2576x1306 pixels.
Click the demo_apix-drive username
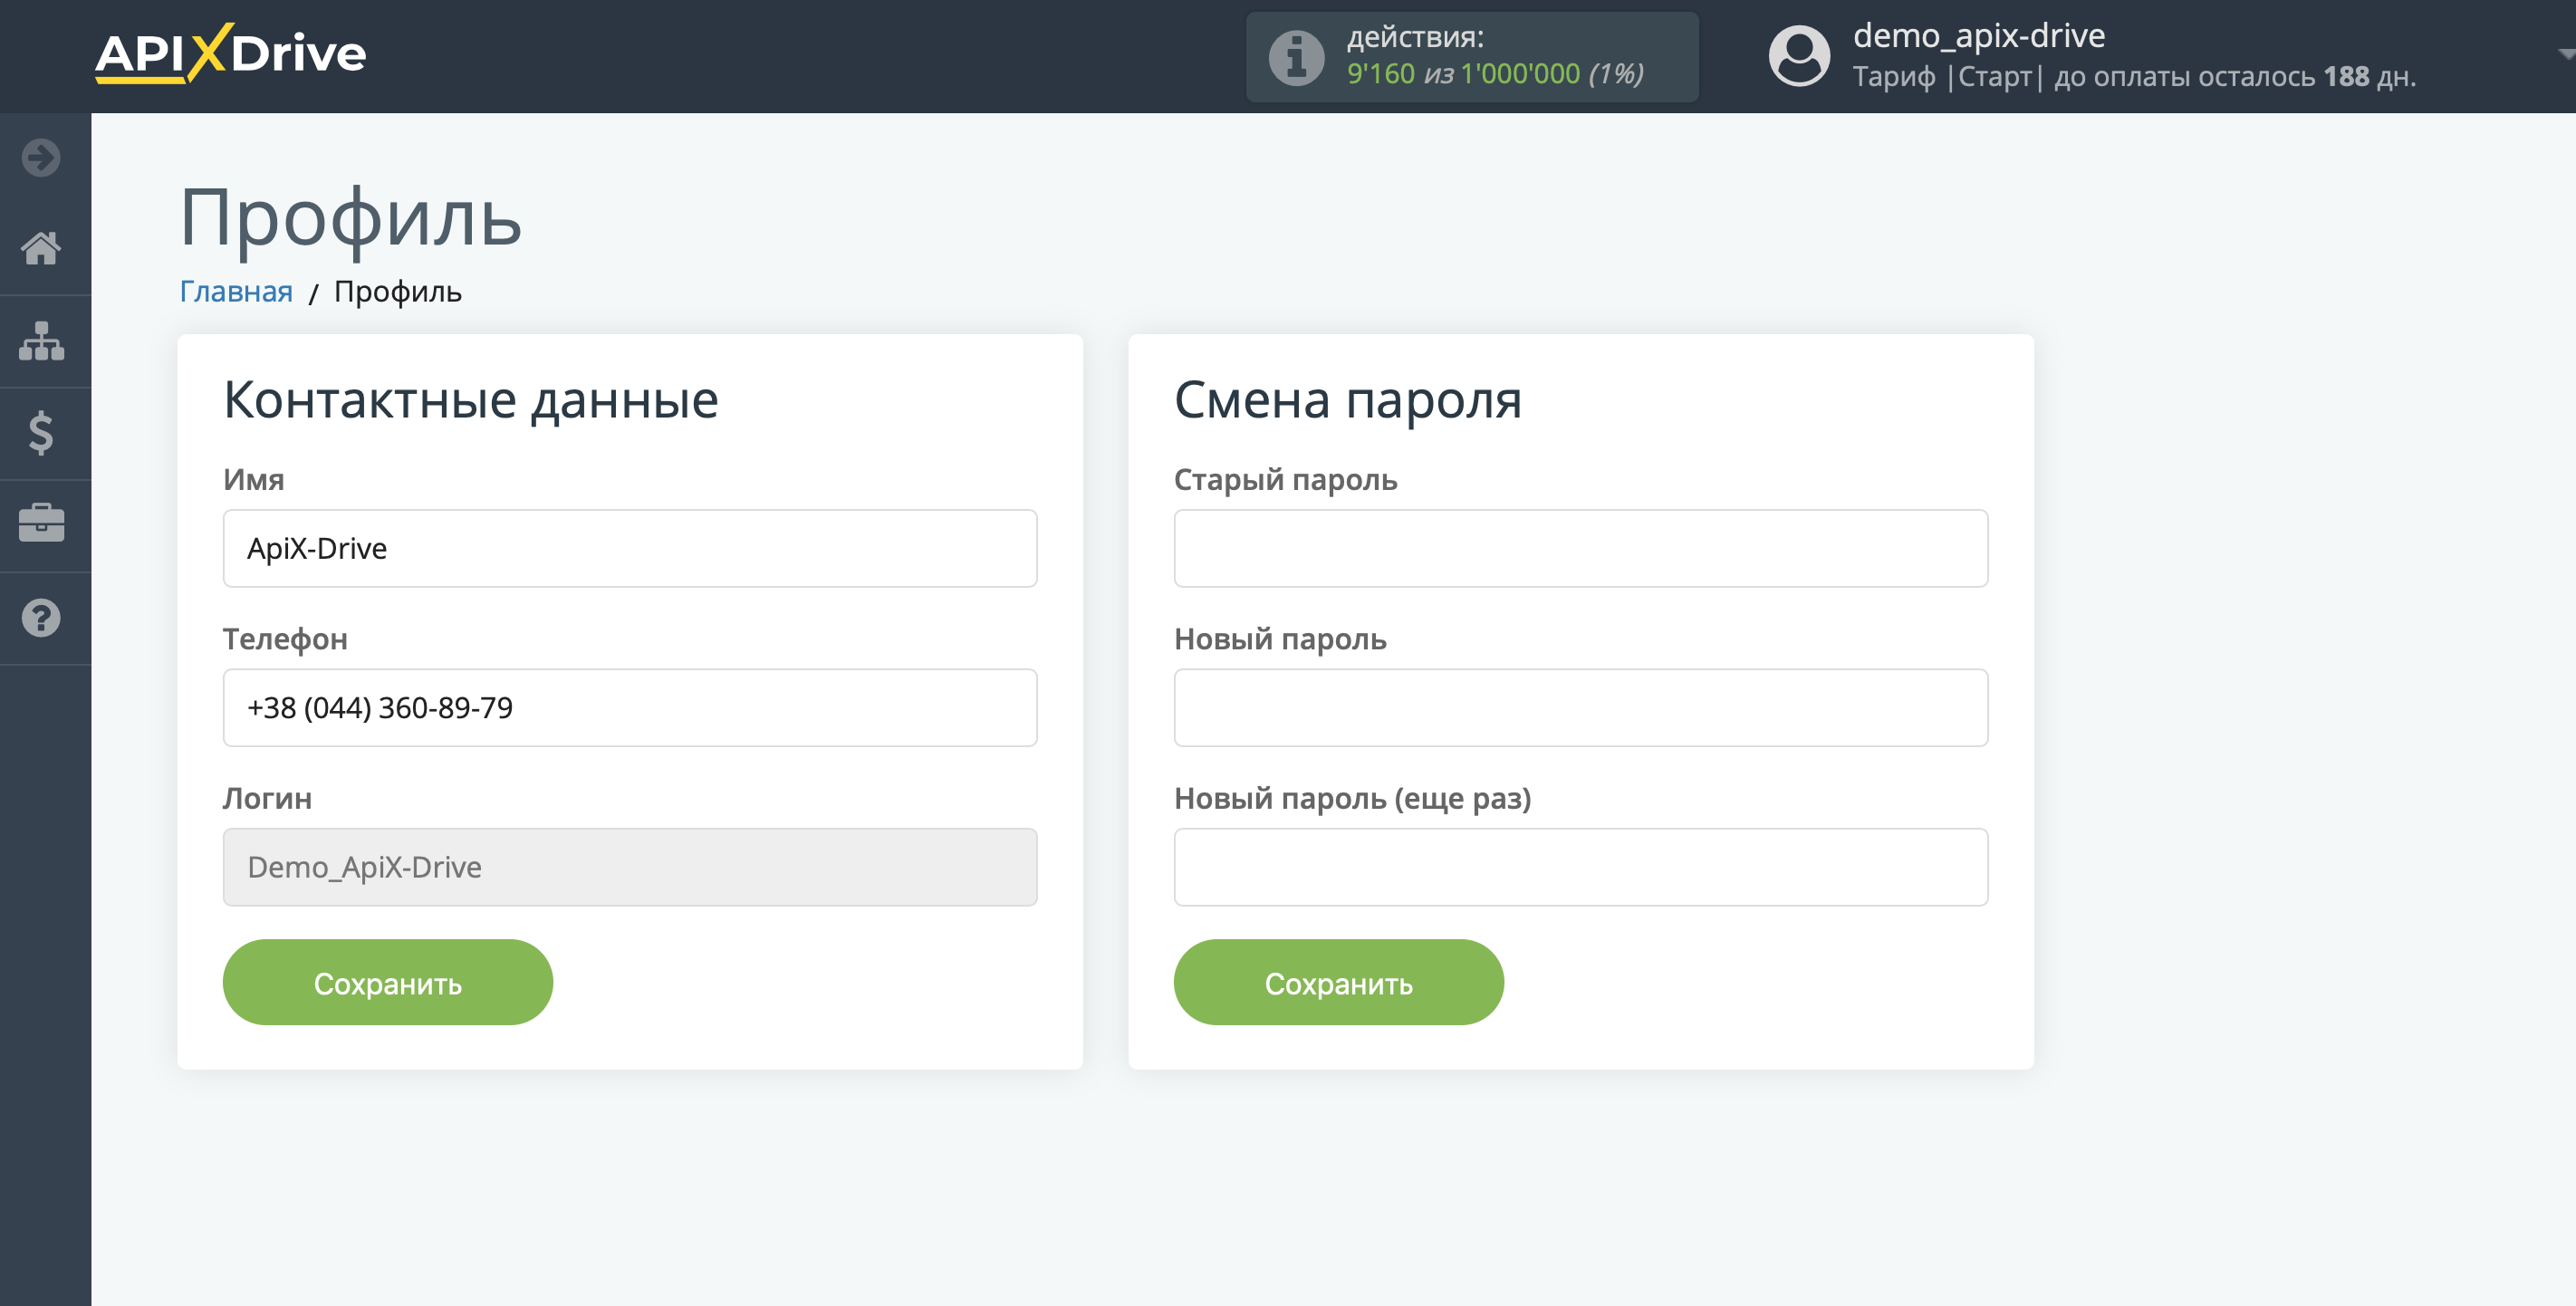(1979, 36)
